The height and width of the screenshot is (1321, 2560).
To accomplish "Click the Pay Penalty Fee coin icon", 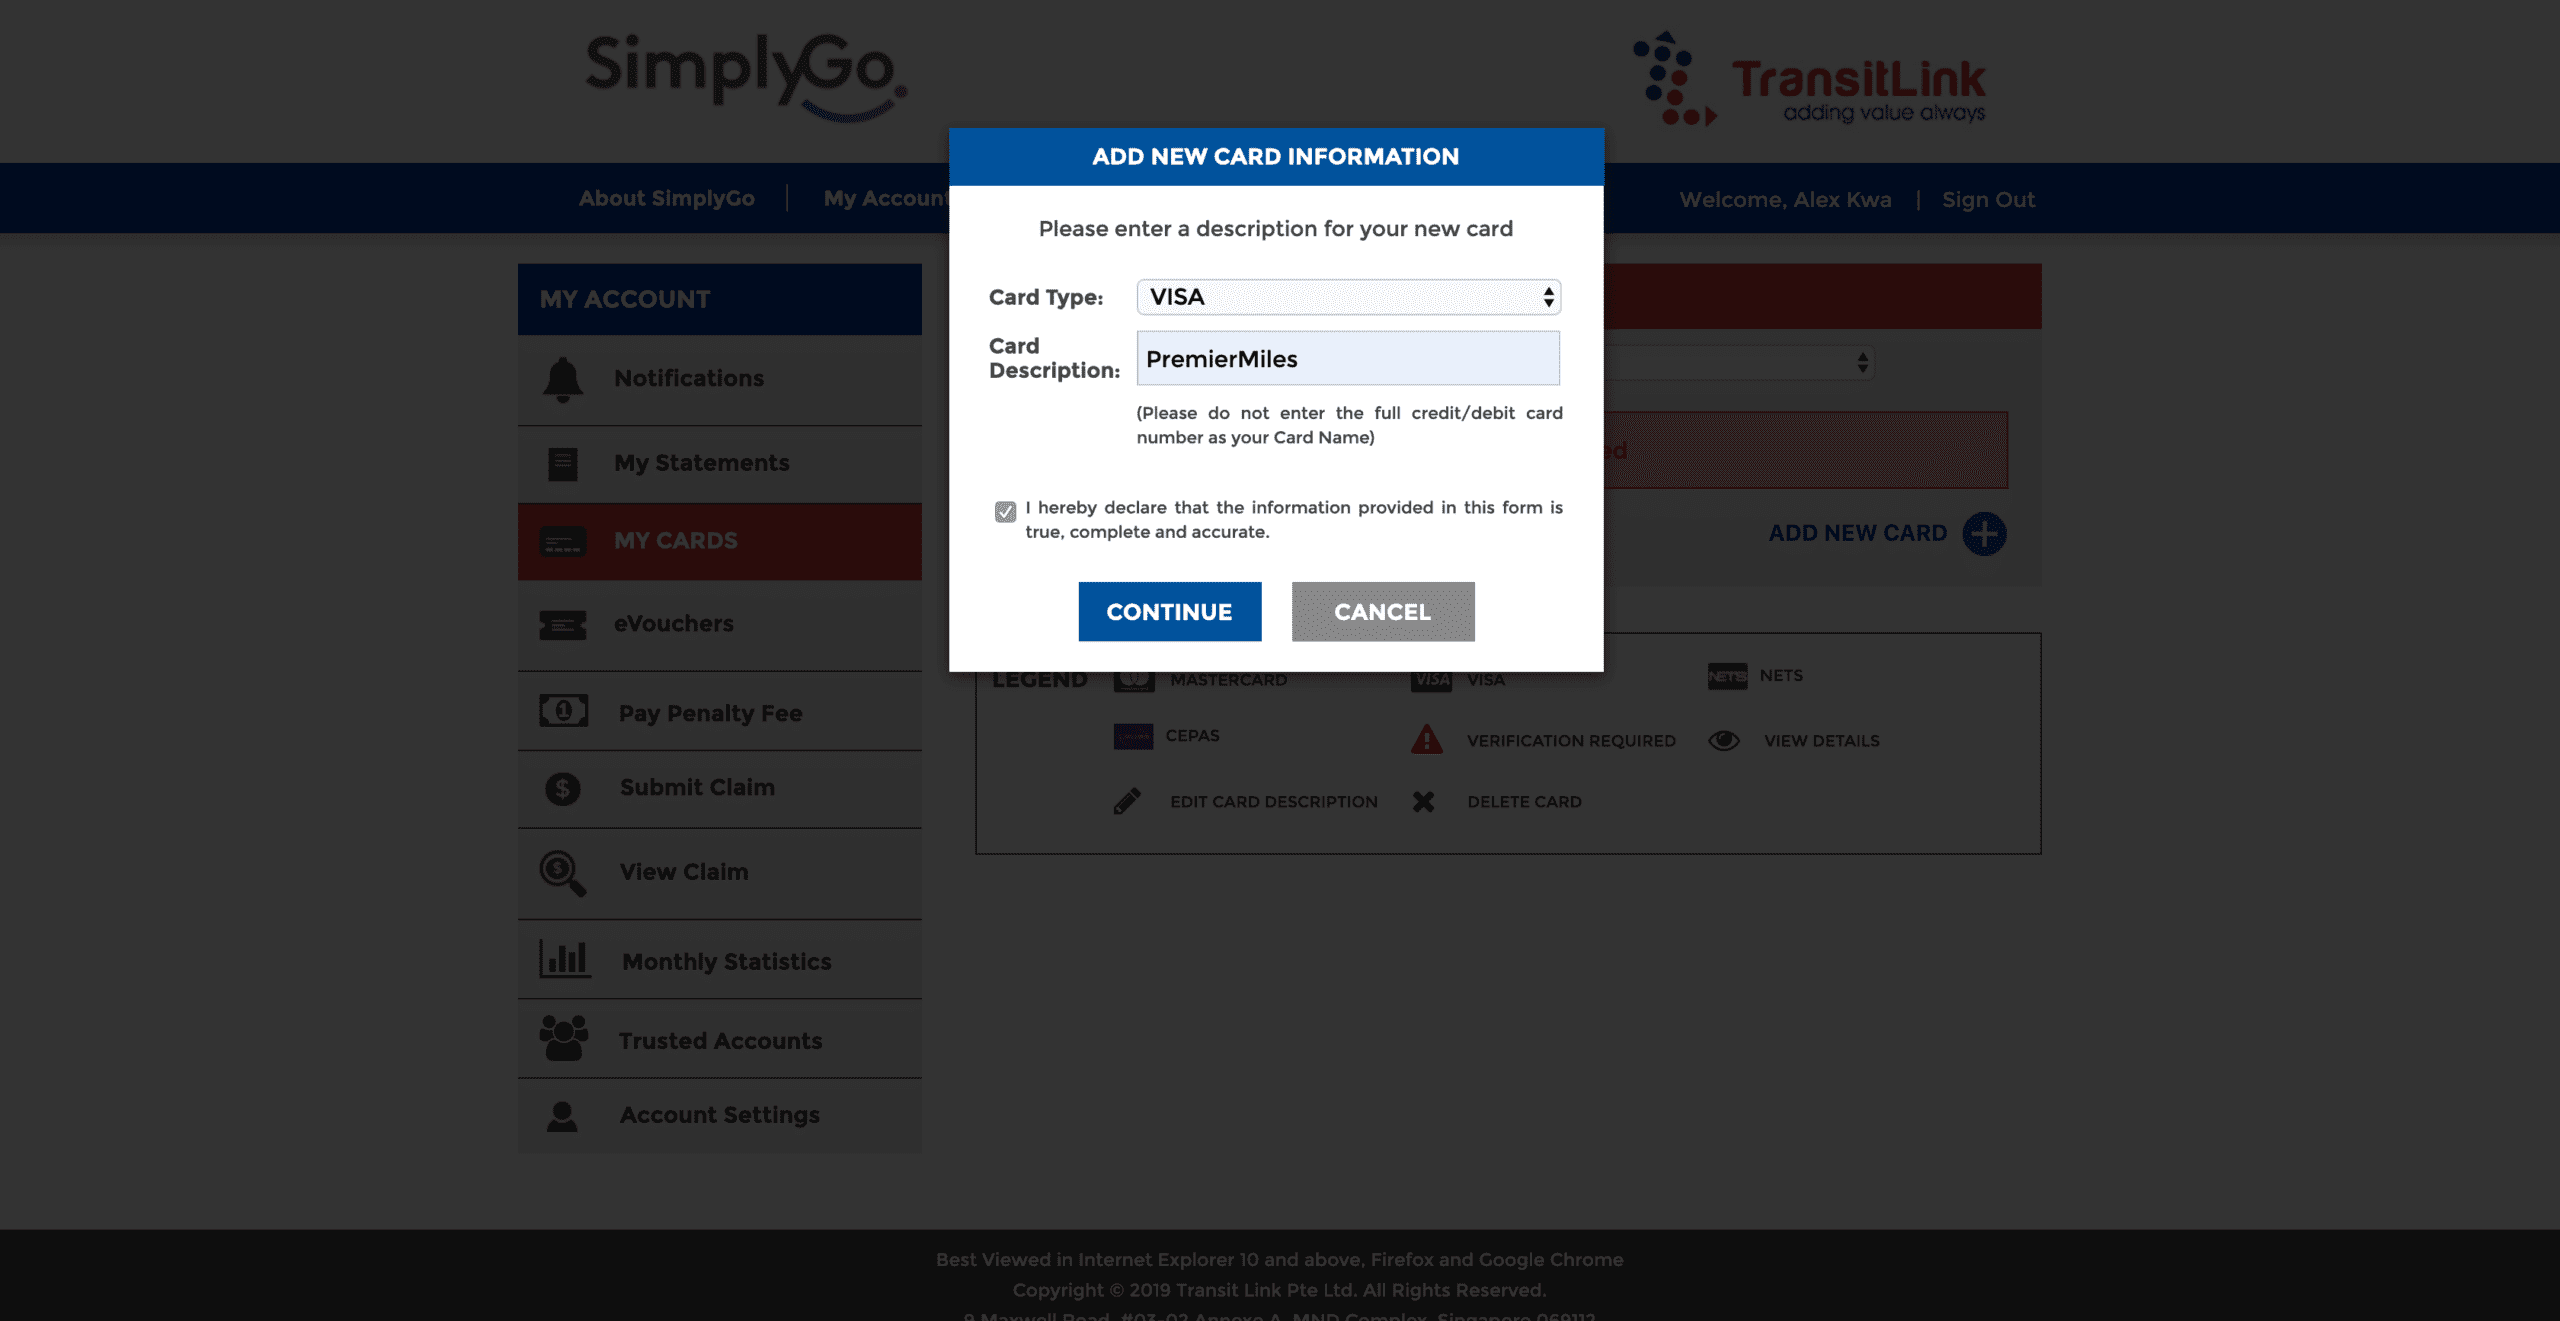I will click(563, 709).
